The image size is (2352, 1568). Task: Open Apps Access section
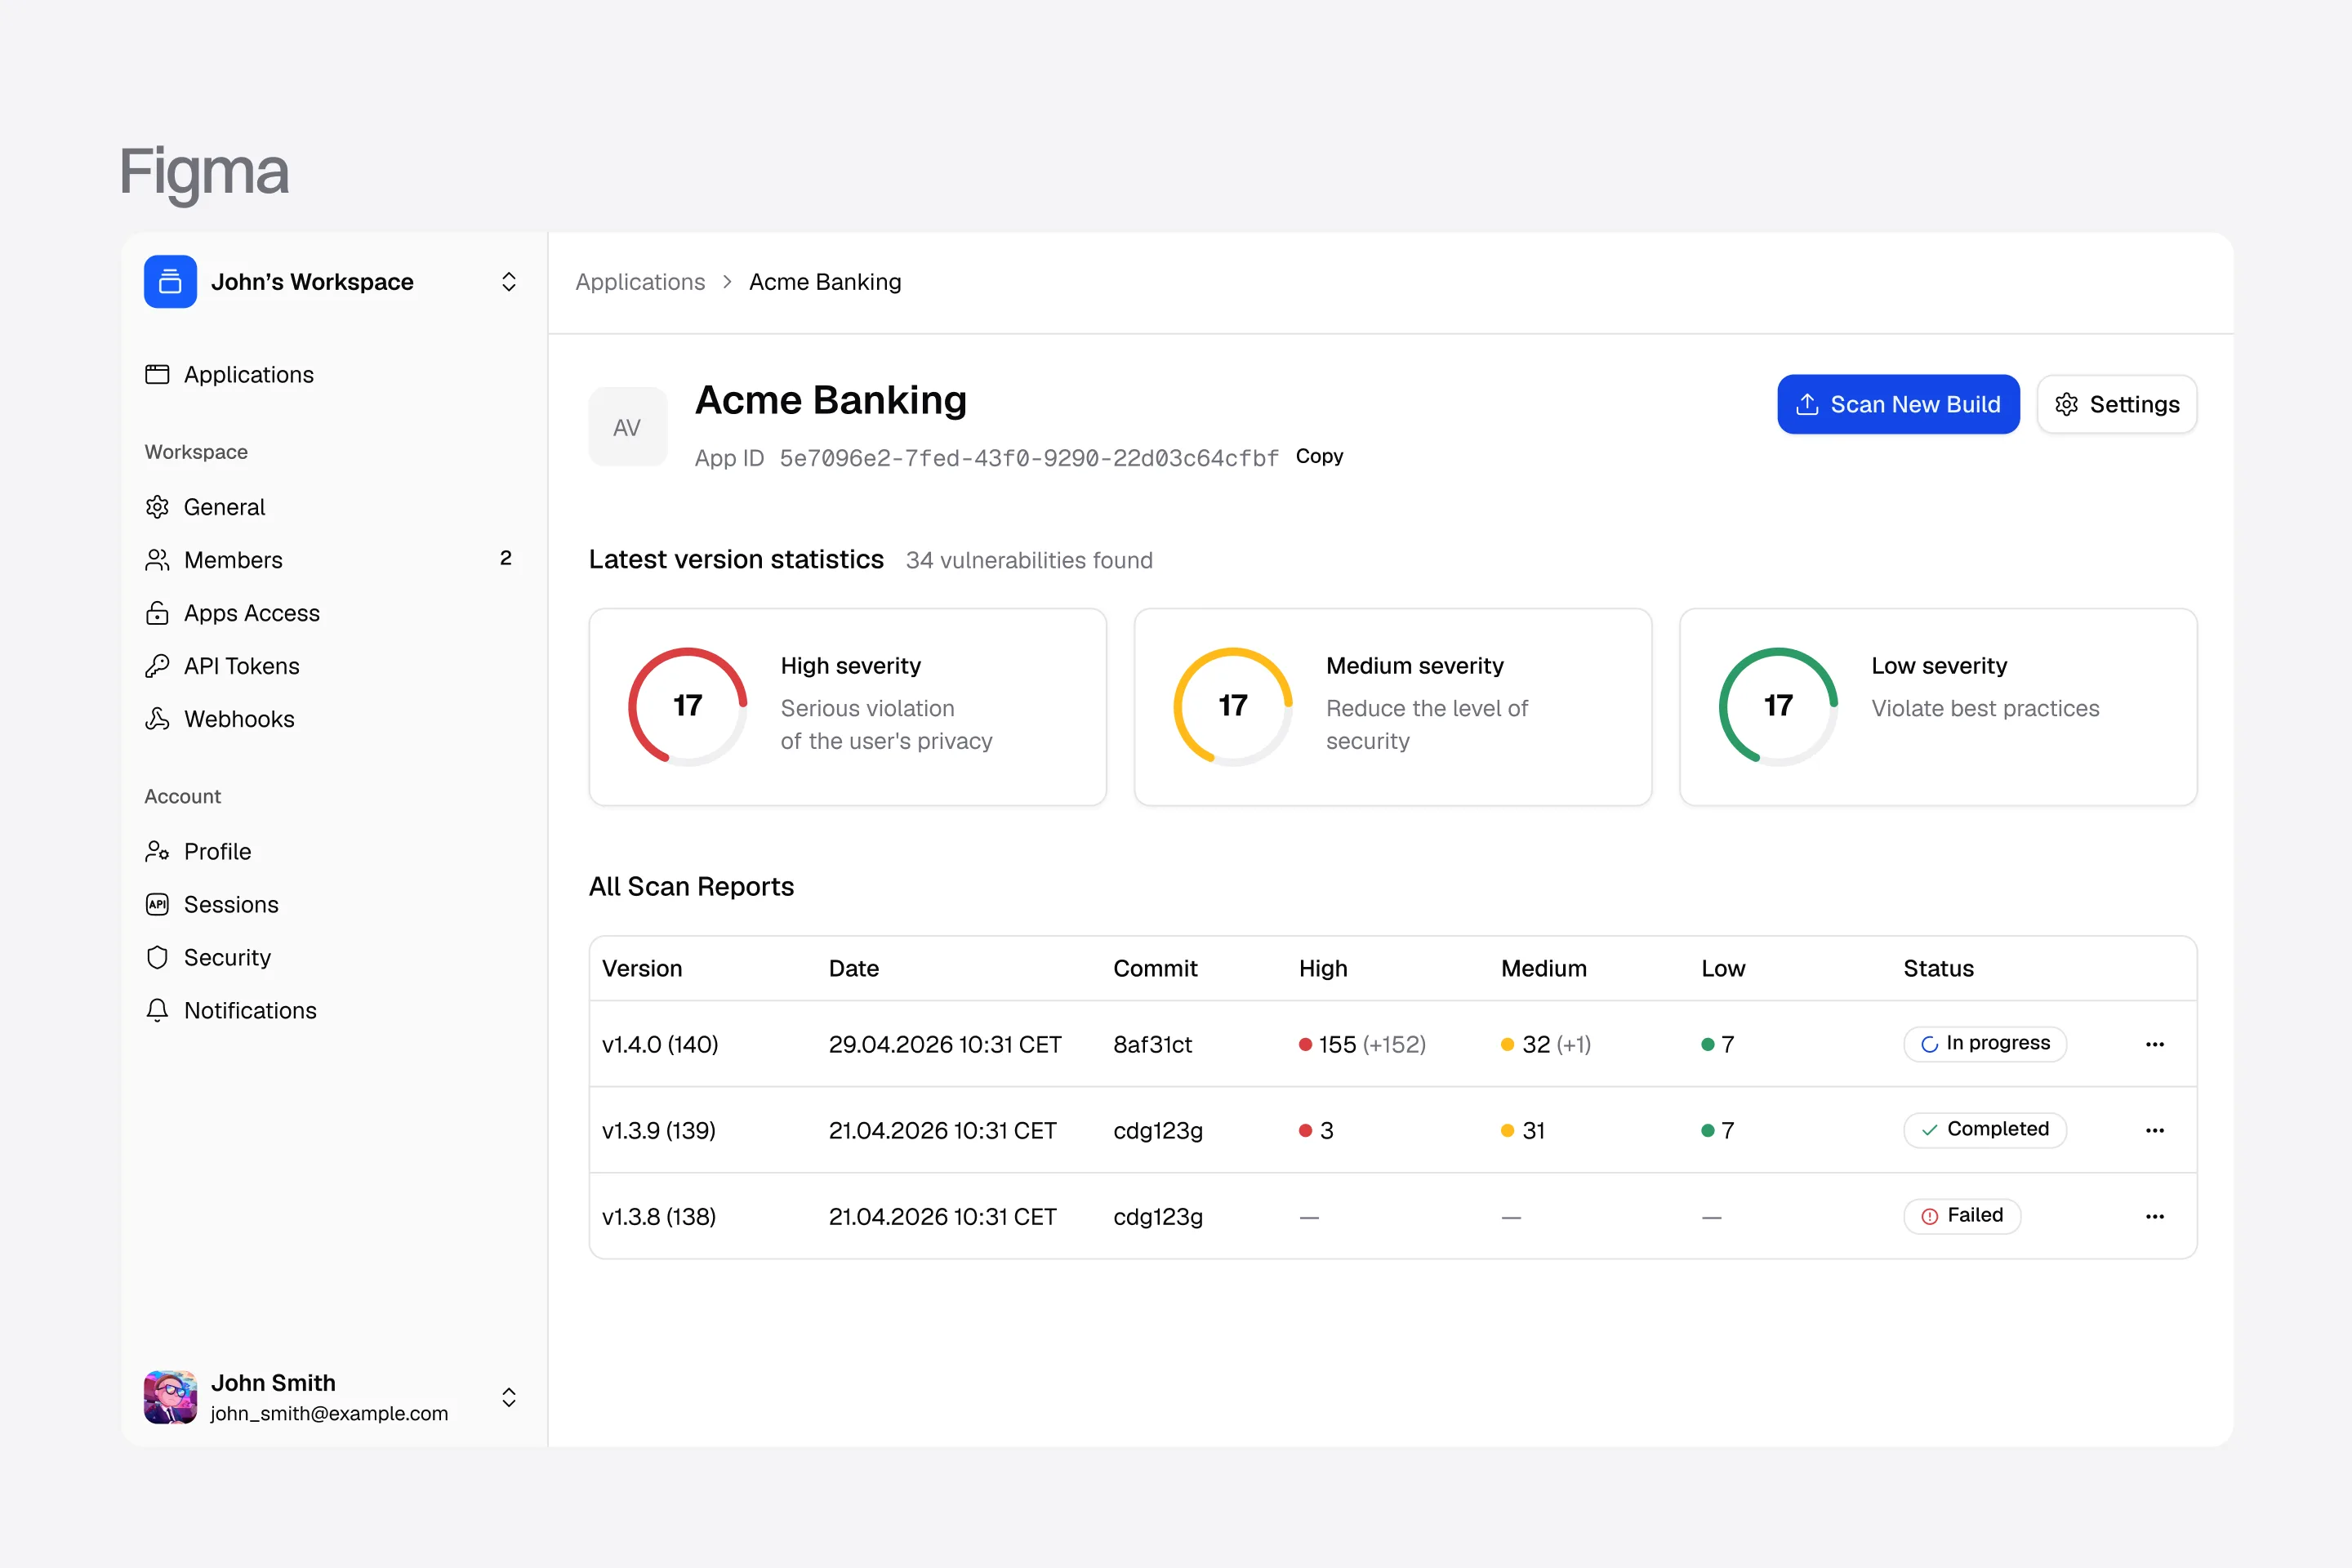point(252,613)
